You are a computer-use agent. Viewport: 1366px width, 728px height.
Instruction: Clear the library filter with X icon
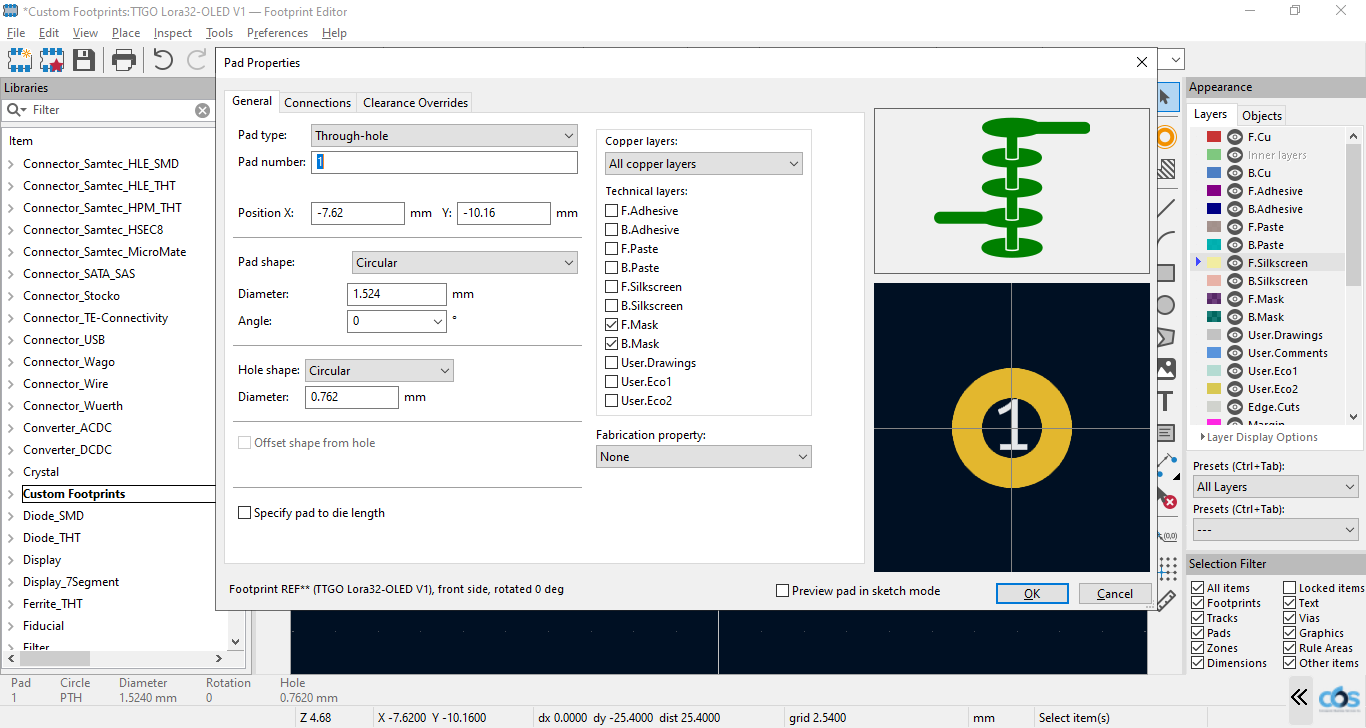tap(202, 110)
